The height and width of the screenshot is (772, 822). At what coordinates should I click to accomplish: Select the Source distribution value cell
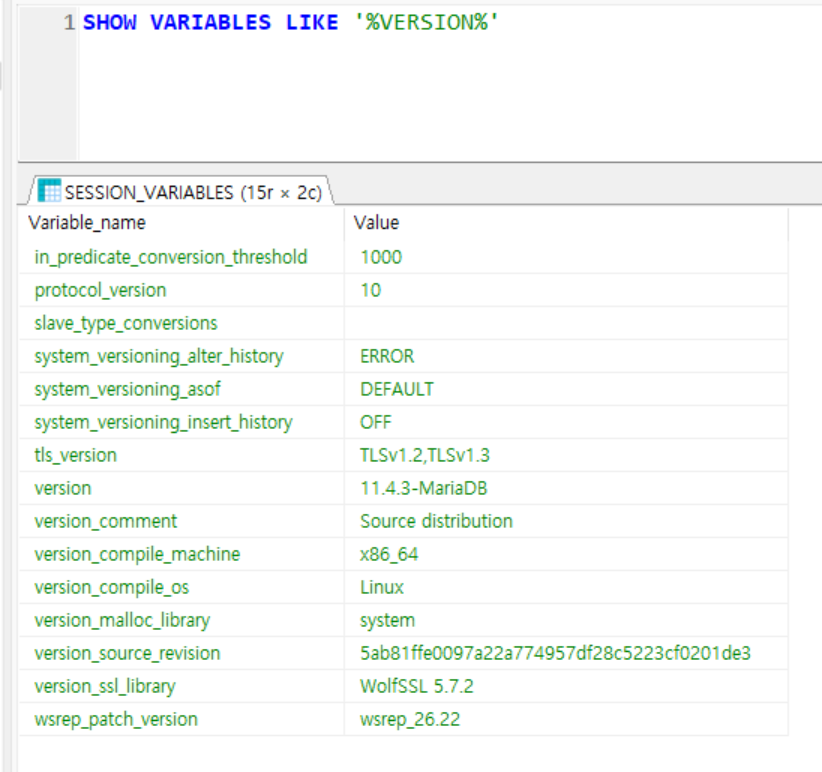click(x=566, y=521)
